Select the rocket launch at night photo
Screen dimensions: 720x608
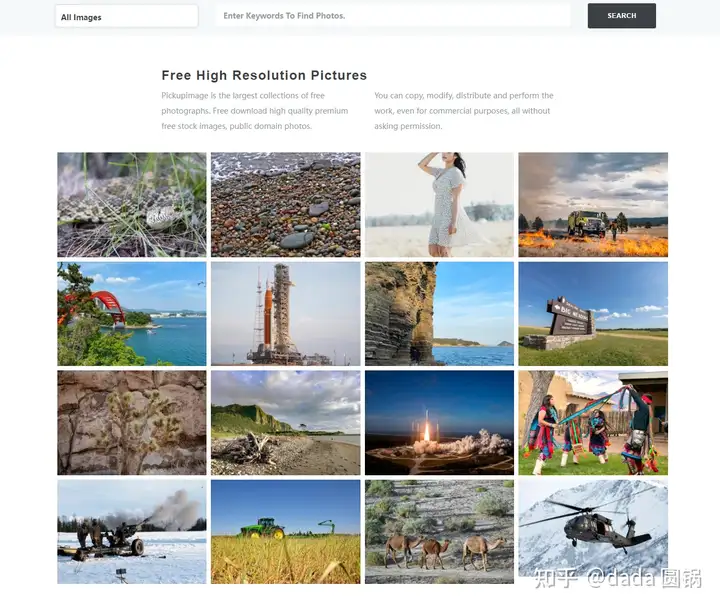[439, 423]
